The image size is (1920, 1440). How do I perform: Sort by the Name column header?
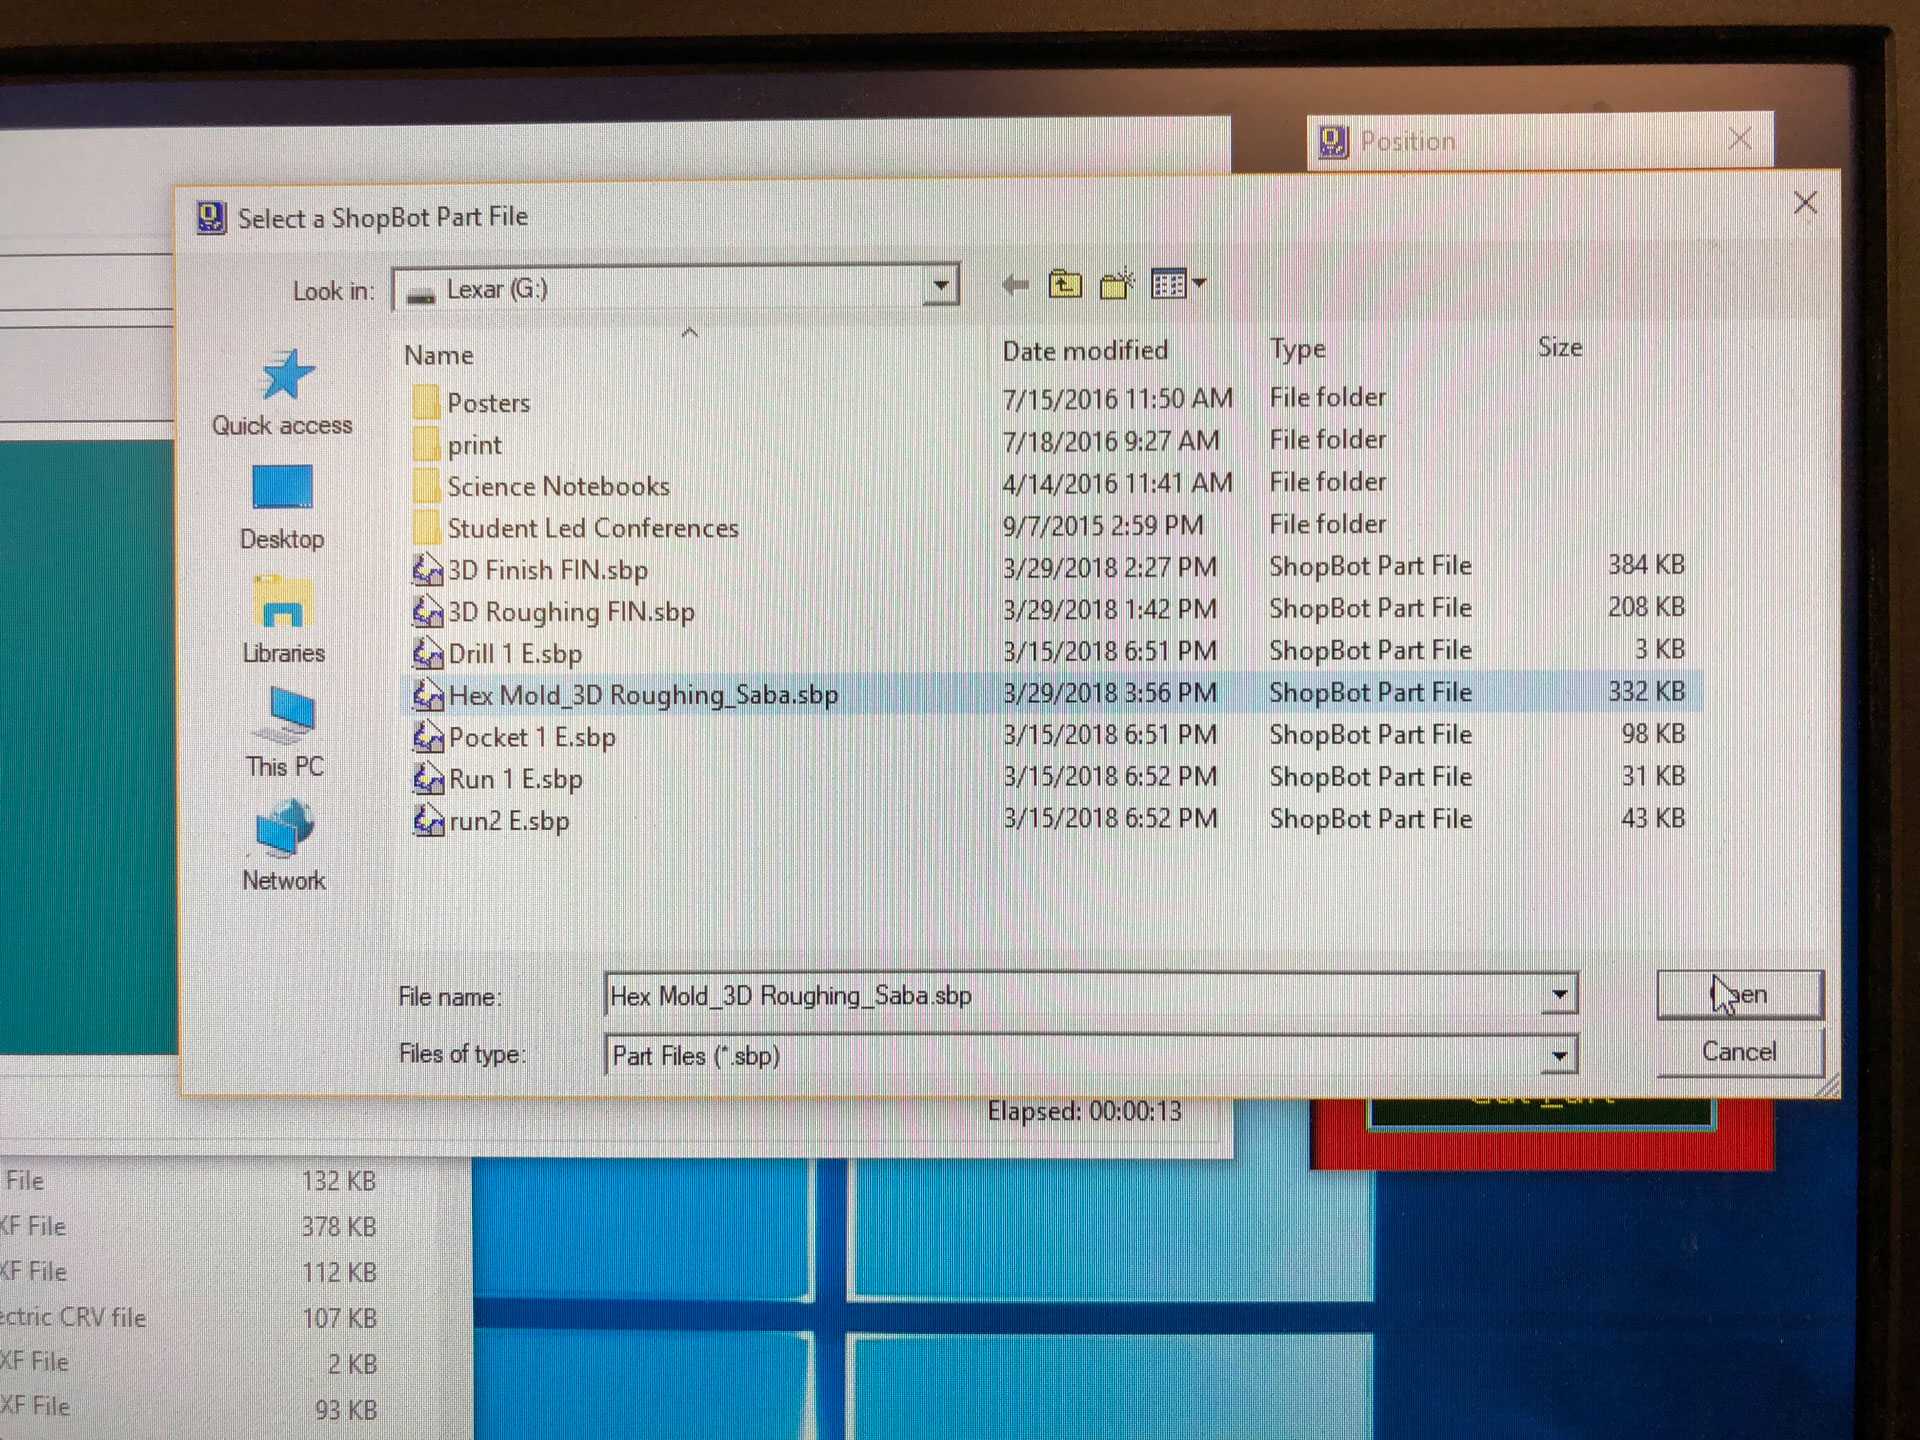439,355
